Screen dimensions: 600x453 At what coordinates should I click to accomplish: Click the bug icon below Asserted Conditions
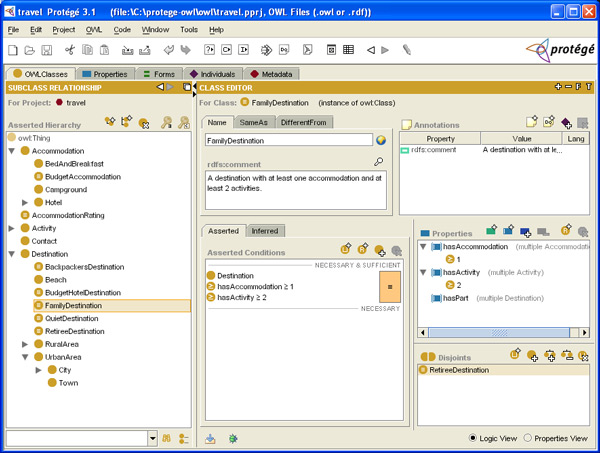tap(232, 438)
